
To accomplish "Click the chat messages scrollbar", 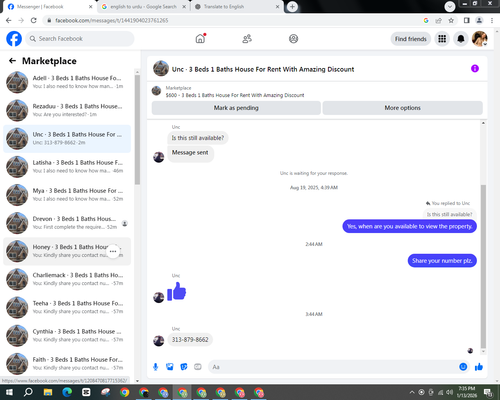I will (x=483, y=267).
